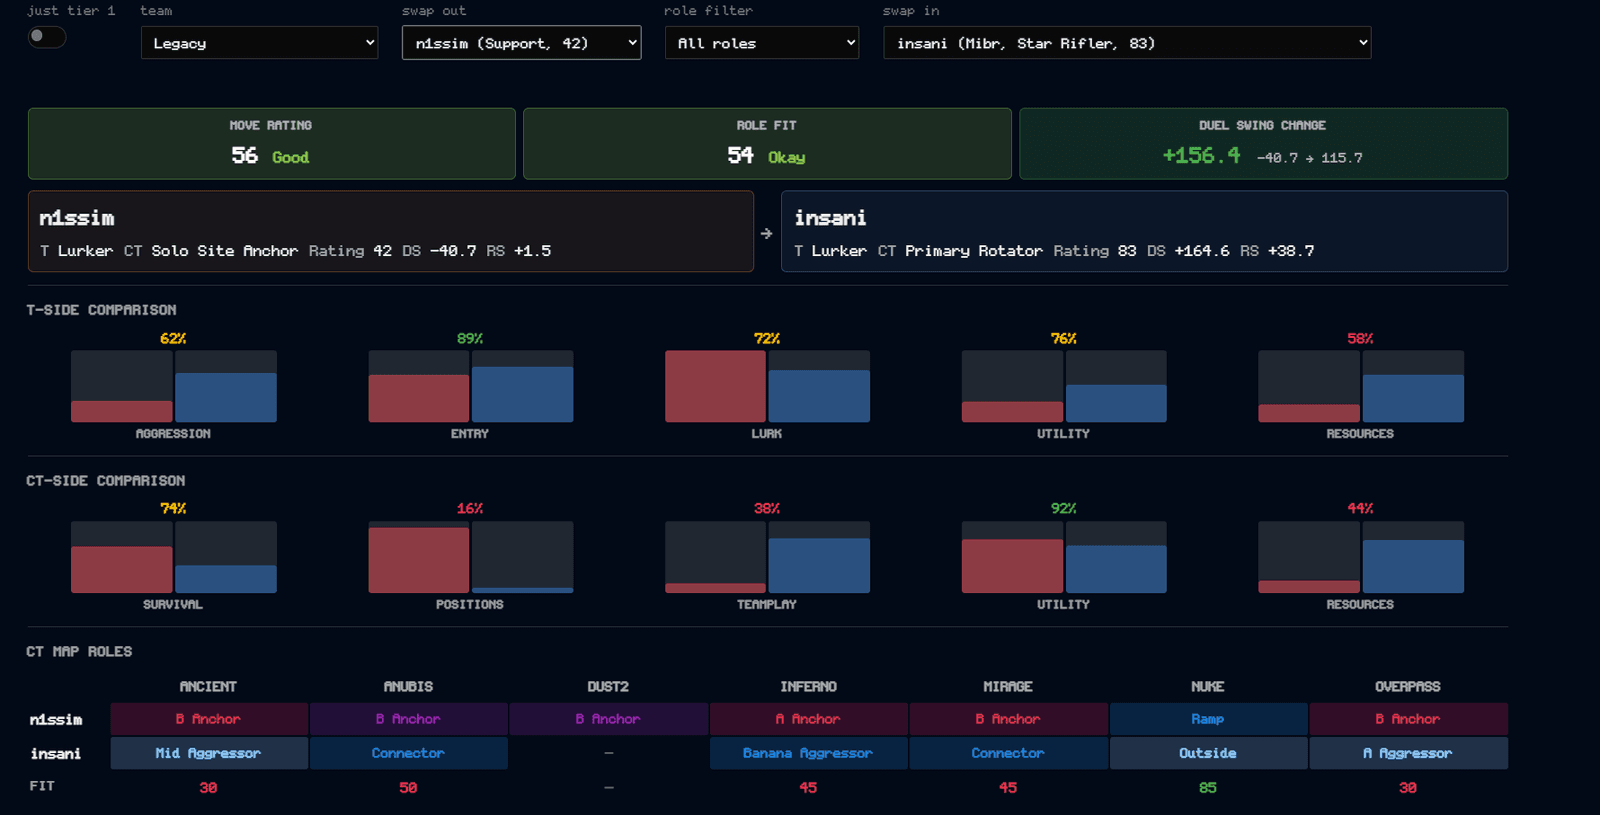Expand the role filter dropdown
Image resolution: width=1600 pixels, height=815 pixels.
762,43
